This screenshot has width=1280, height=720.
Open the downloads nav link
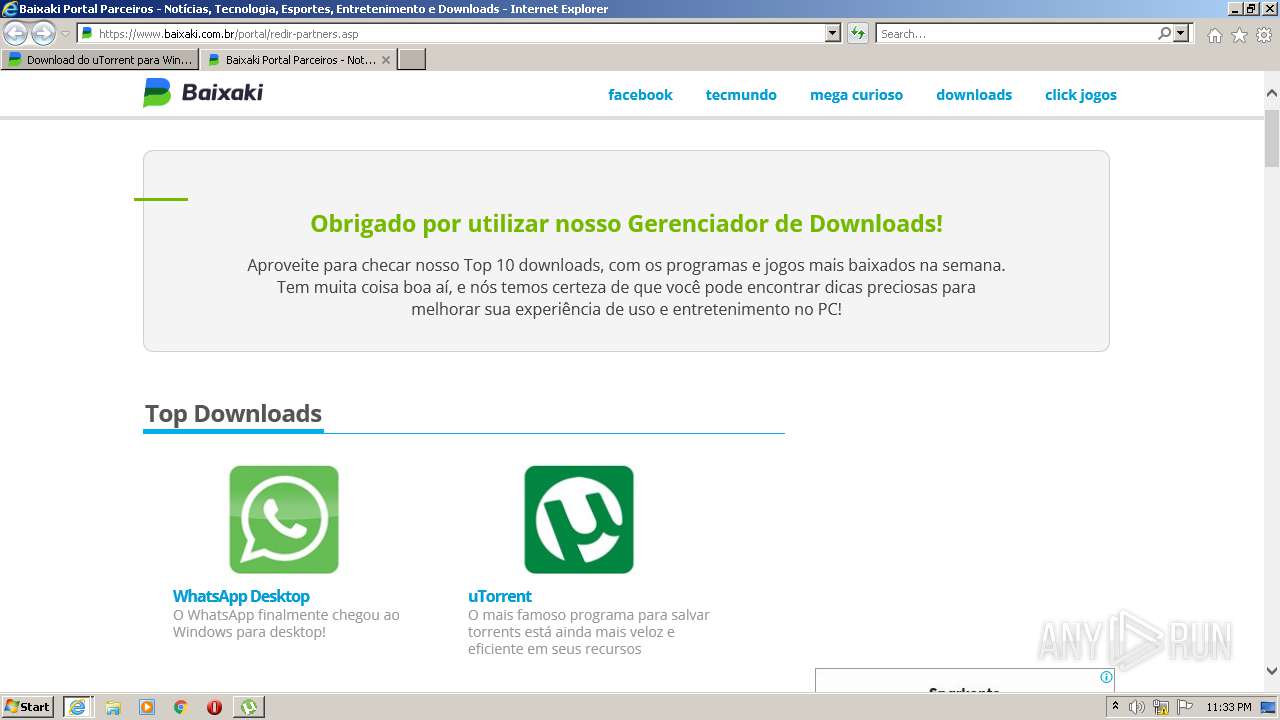974,95
